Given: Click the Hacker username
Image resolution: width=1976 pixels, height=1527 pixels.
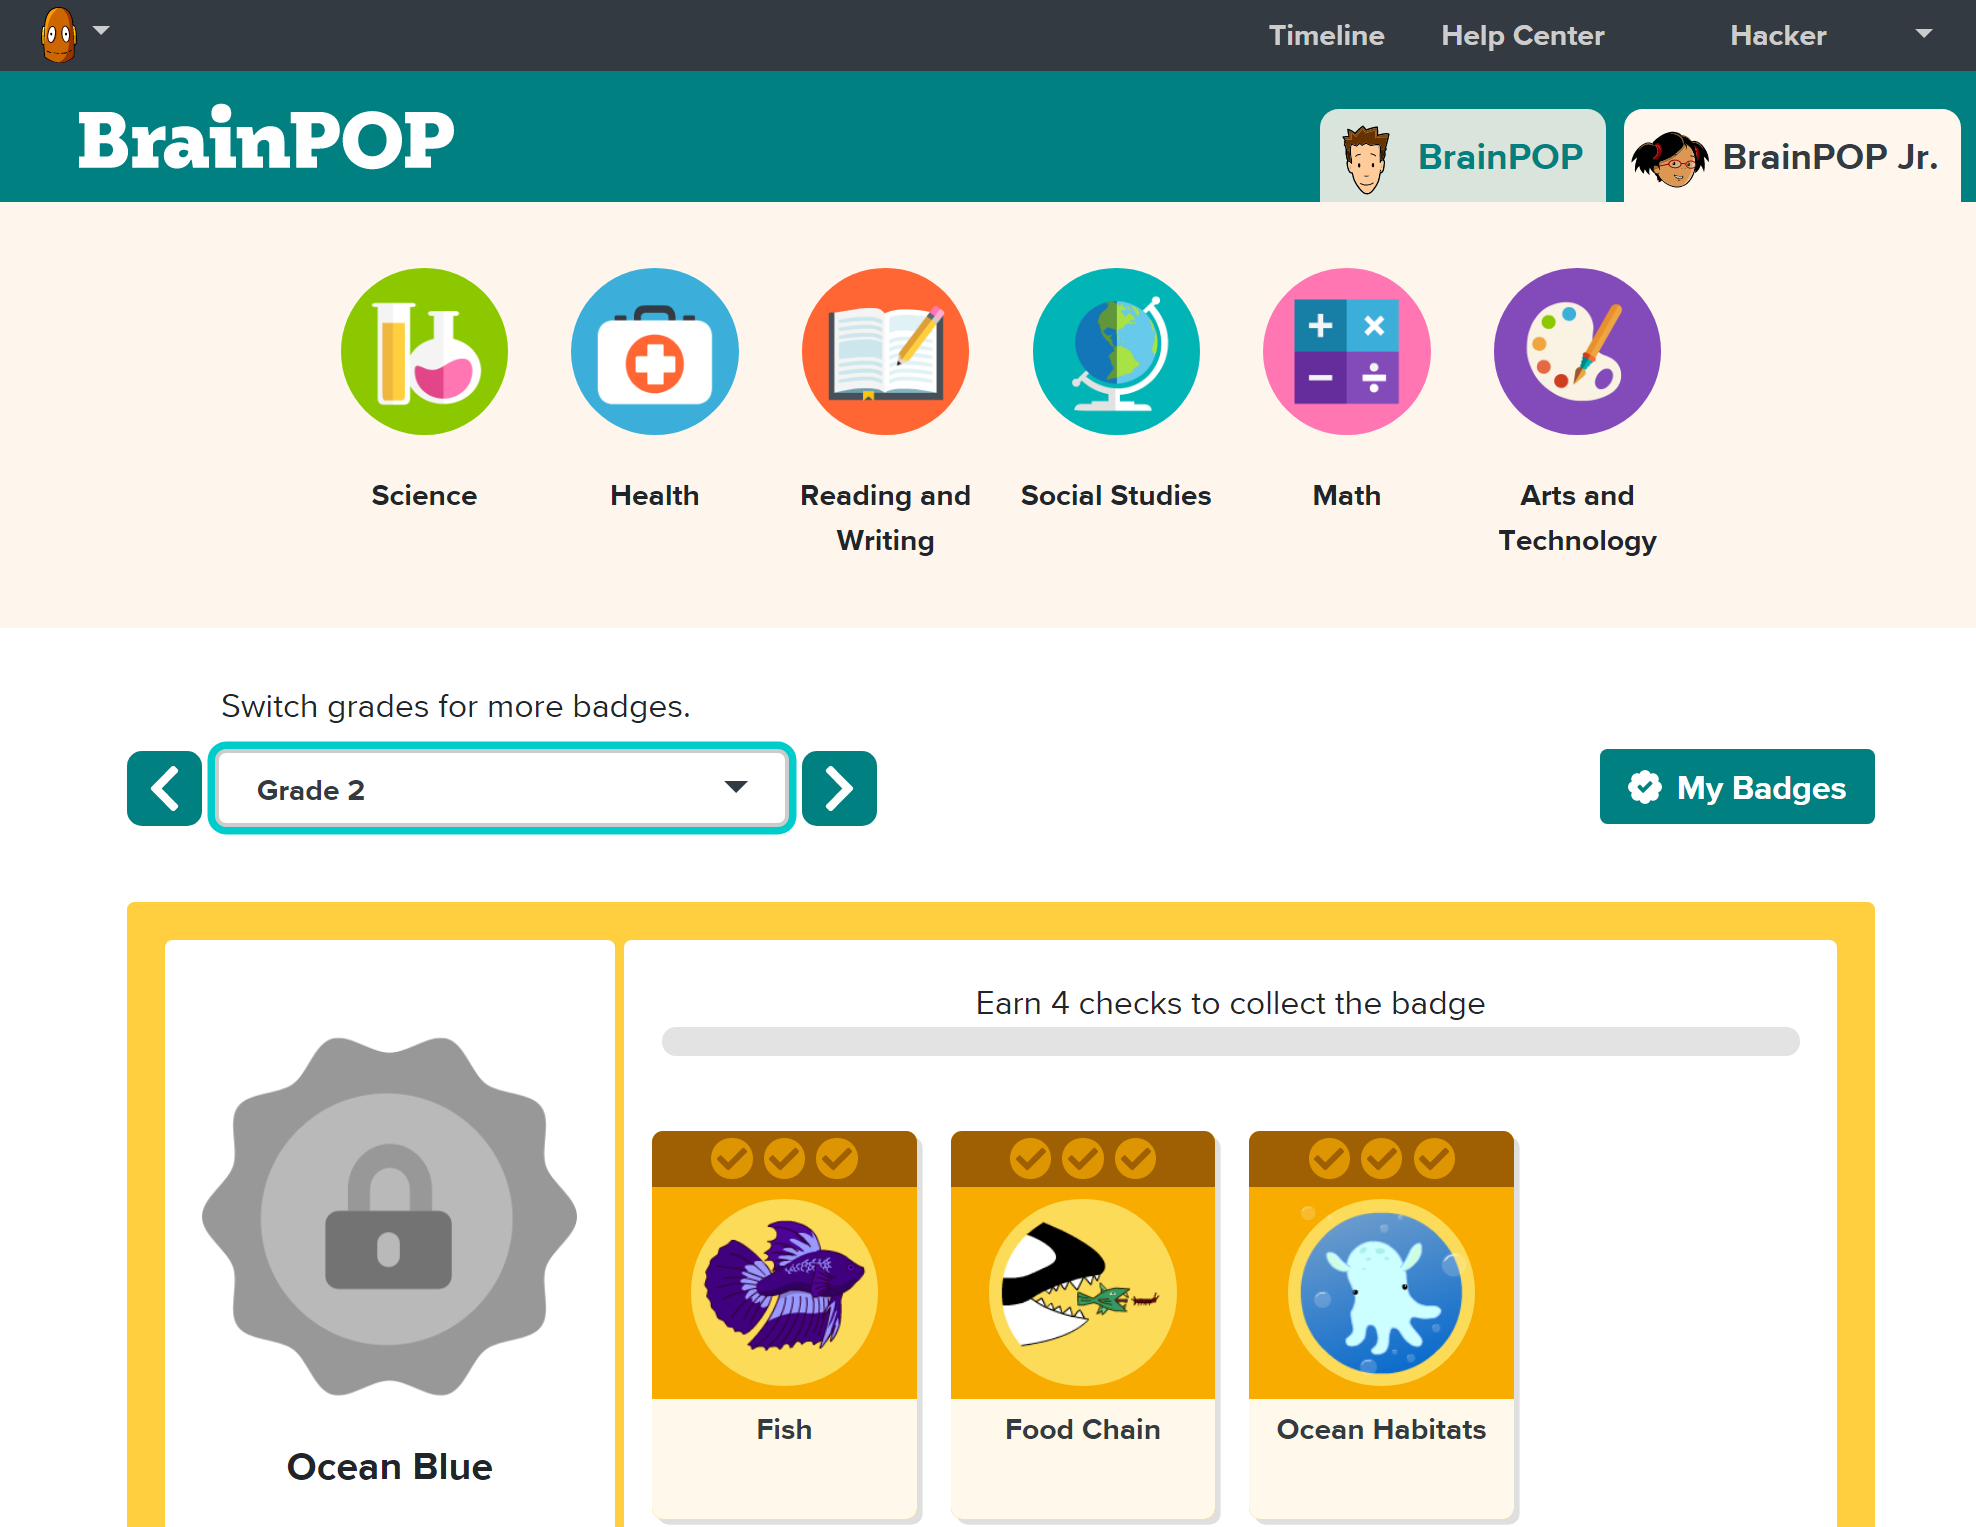Looking at the screenshot, I should [x=1778, y=35].
